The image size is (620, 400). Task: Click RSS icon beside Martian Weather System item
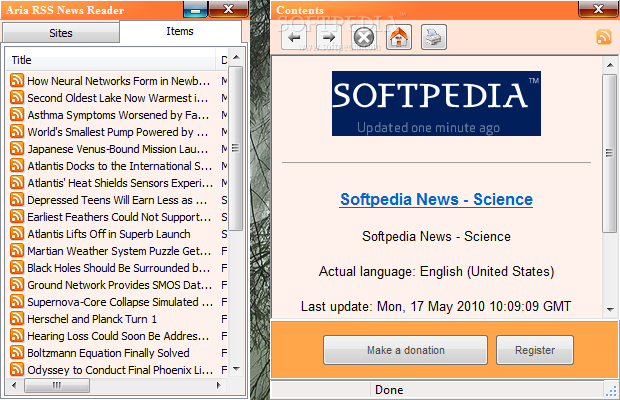[x=17, y=250]
